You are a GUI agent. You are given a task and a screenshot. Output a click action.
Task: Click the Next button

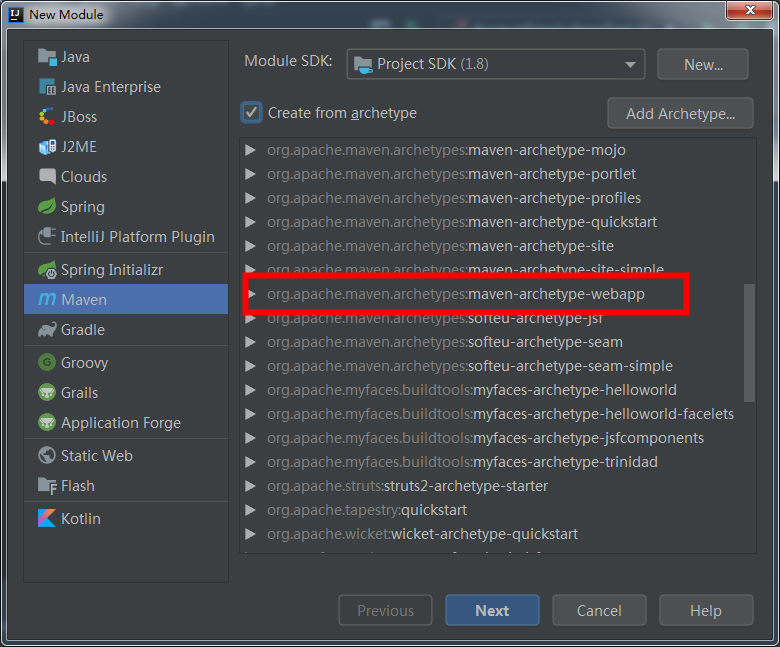(x=492, y=610)
